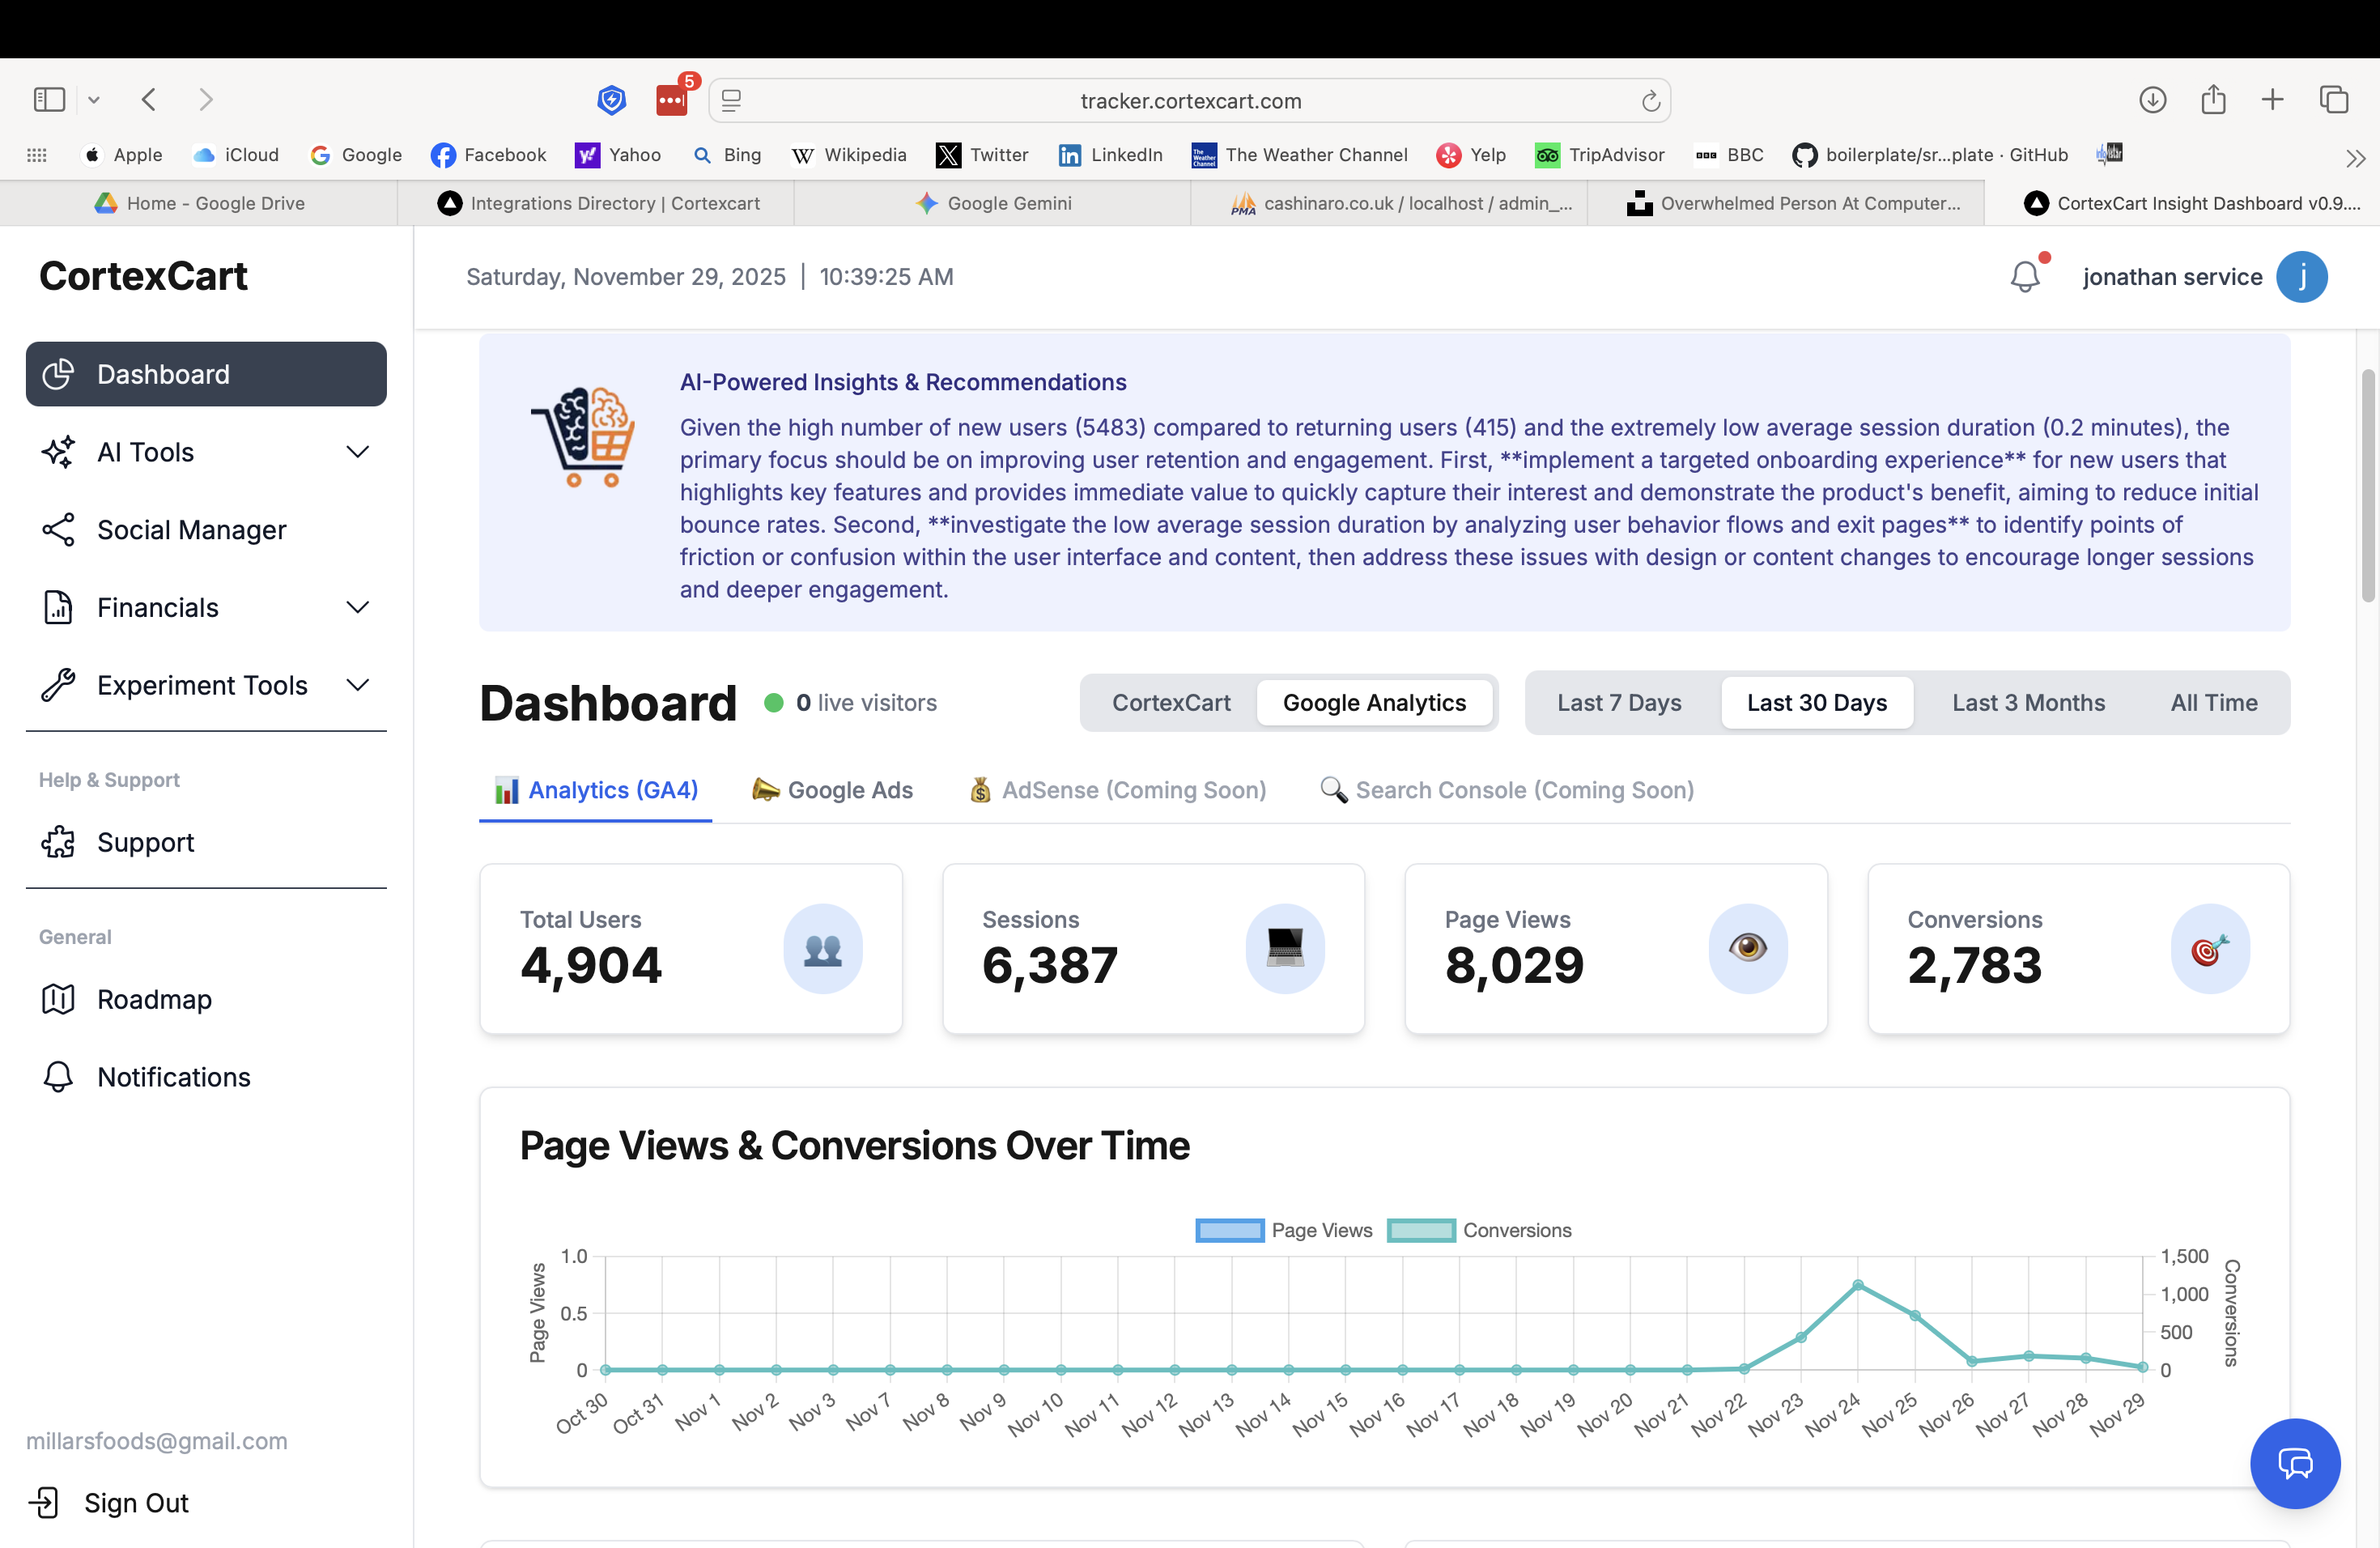The width and height of the screenshot is (2380, 1548).
Task: Click the tracker.cortexcart.com address field
Action: tap(1190, 101)
